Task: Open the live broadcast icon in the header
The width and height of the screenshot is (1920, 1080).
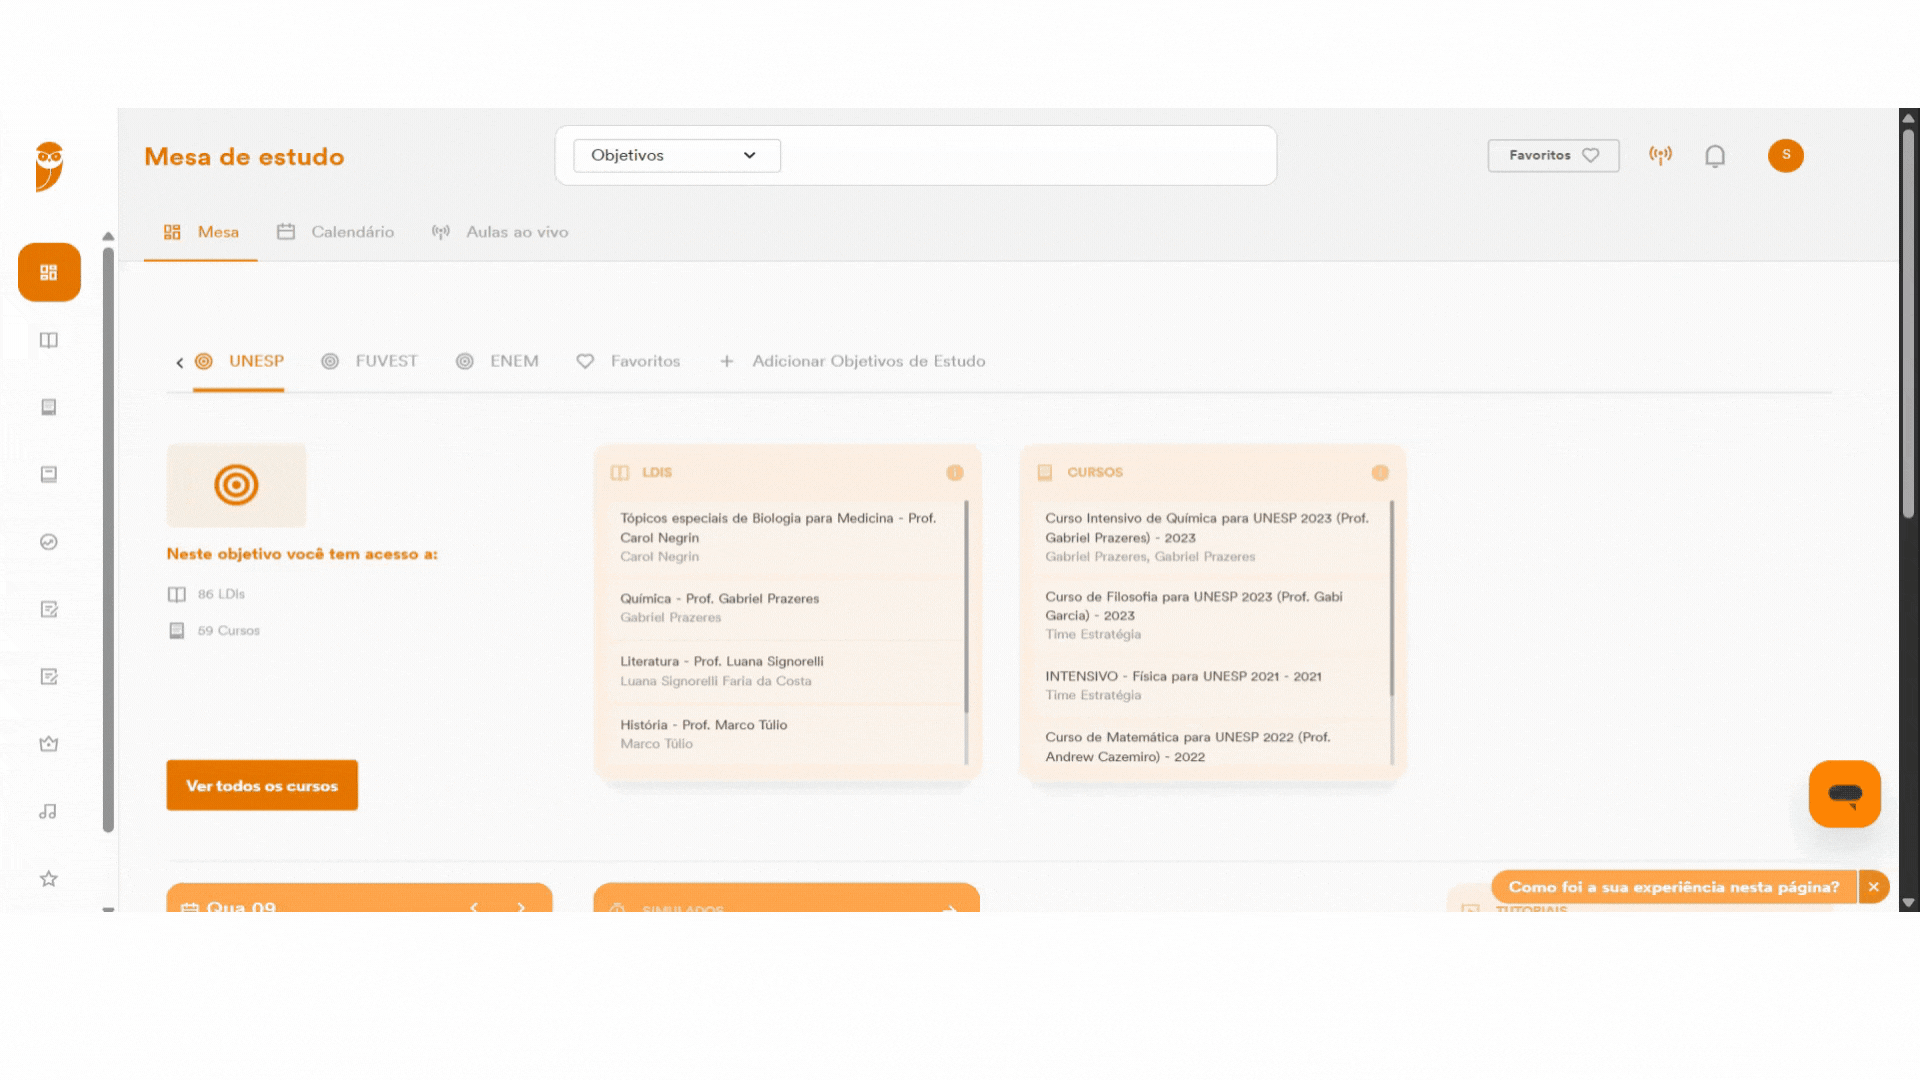Action: pyautogui.click(x=1660, y=155)
